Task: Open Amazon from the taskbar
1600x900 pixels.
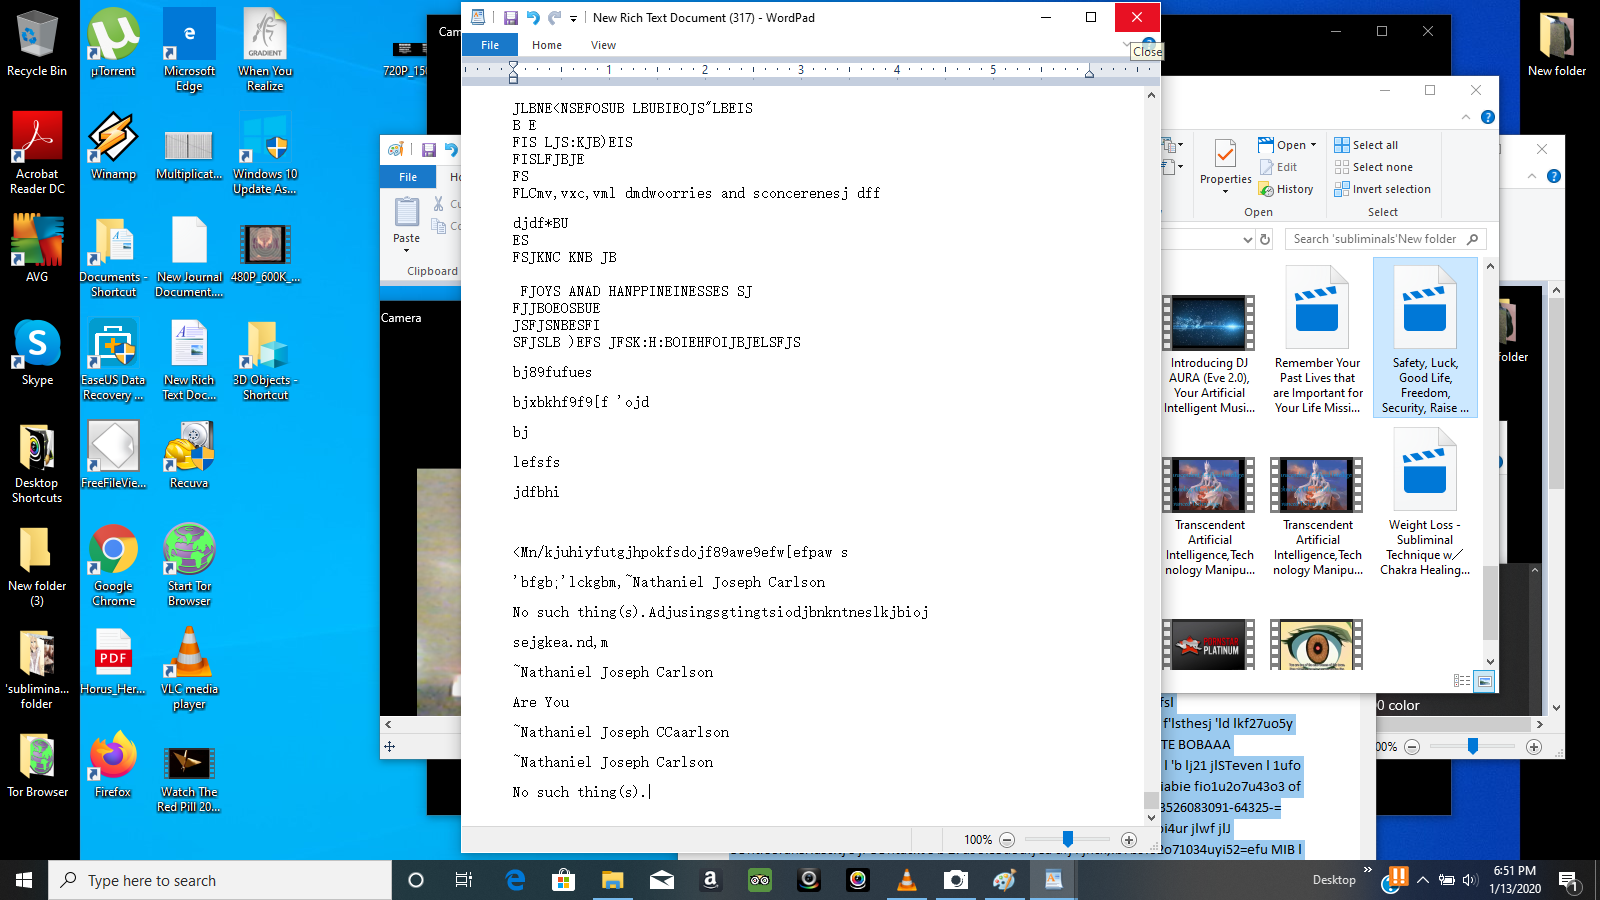Action: pyautogui.click(x=711, y=880)
